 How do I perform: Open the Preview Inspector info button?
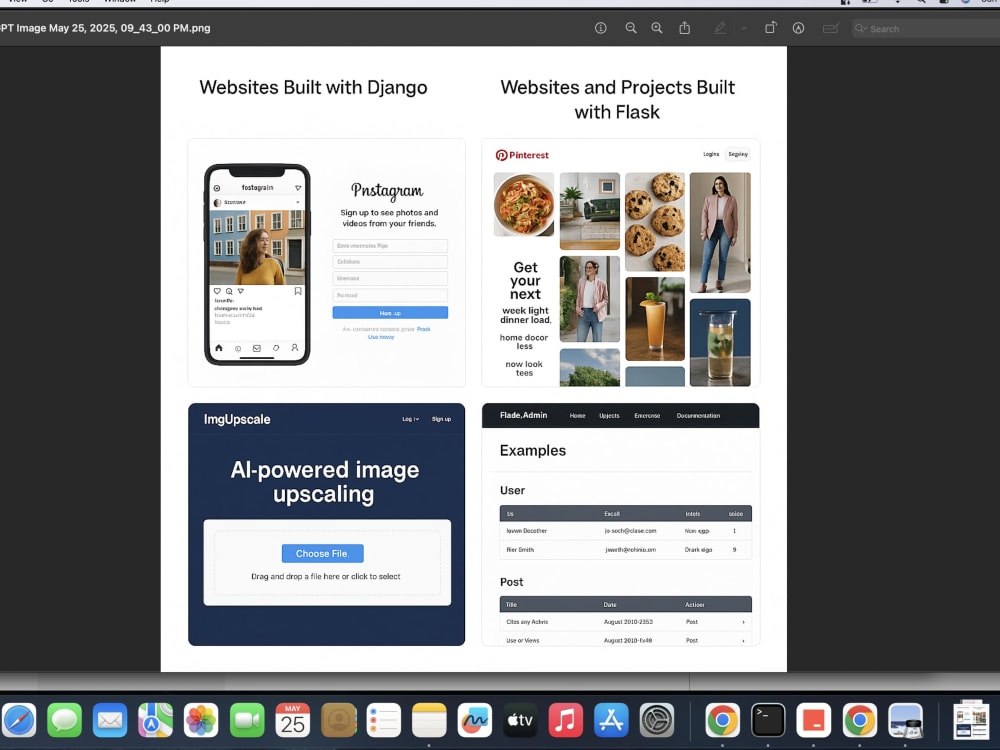click(601, 28)
